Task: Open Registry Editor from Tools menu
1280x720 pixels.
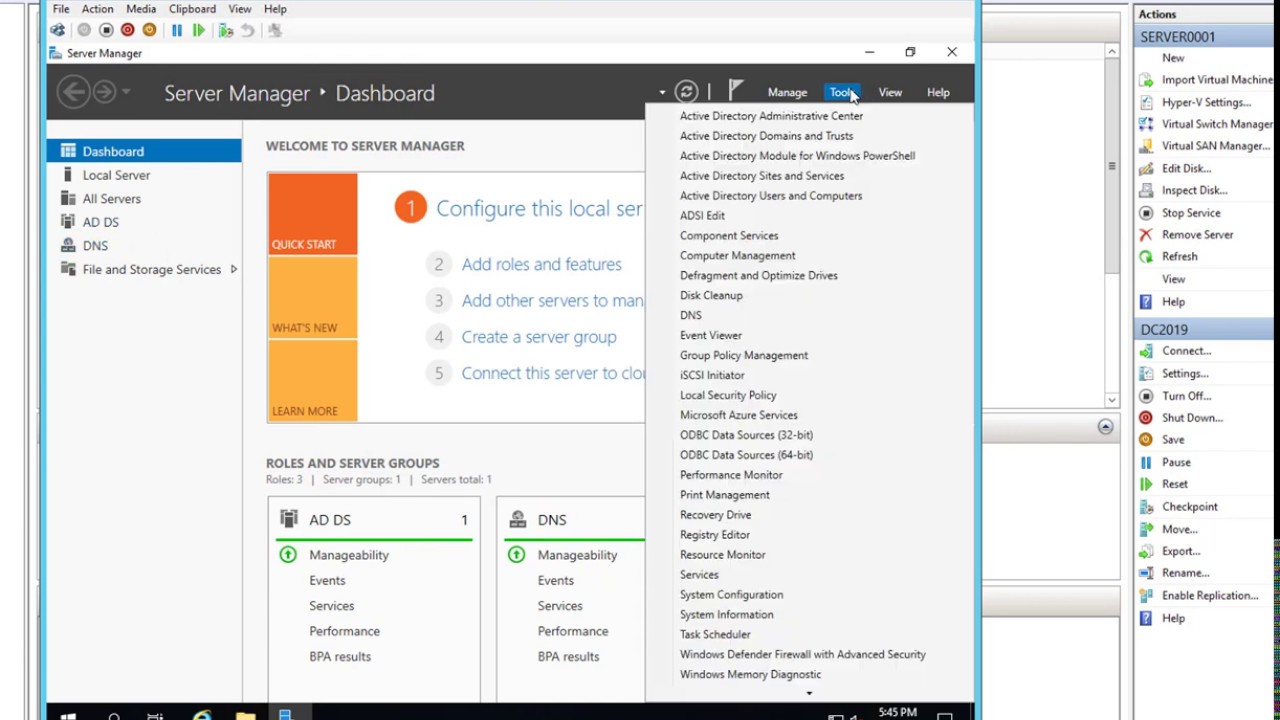Action: [715, 535]
